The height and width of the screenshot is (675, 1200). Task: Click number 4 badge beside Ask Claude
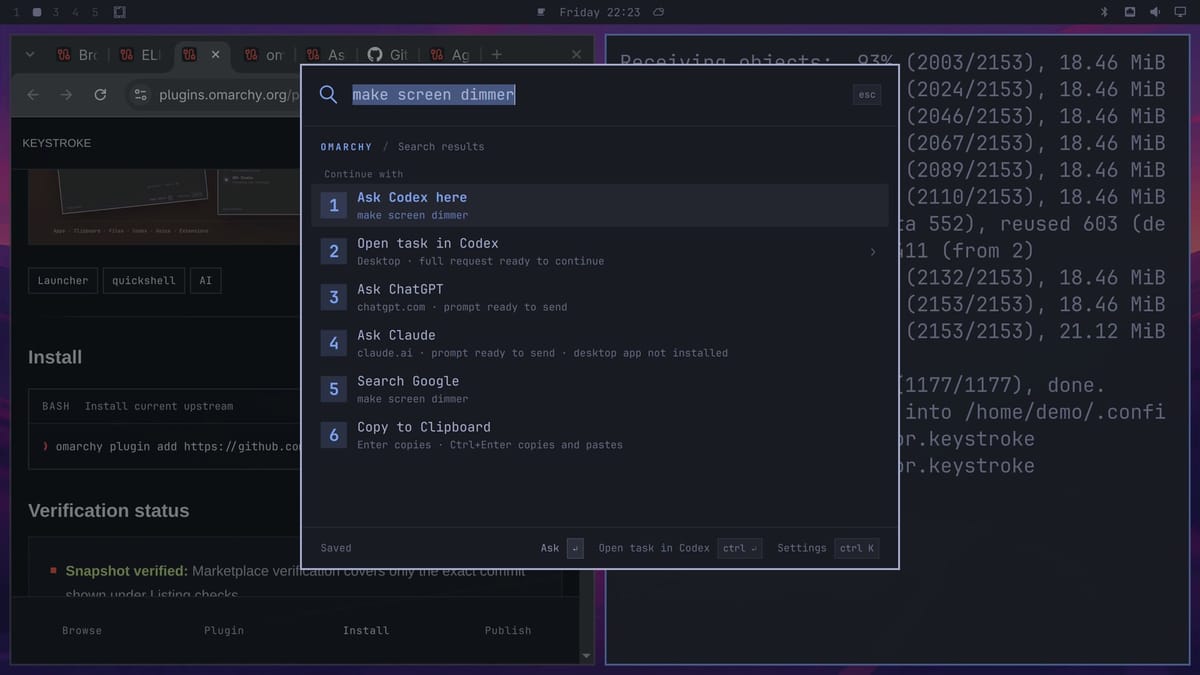(x=334, y=343)
